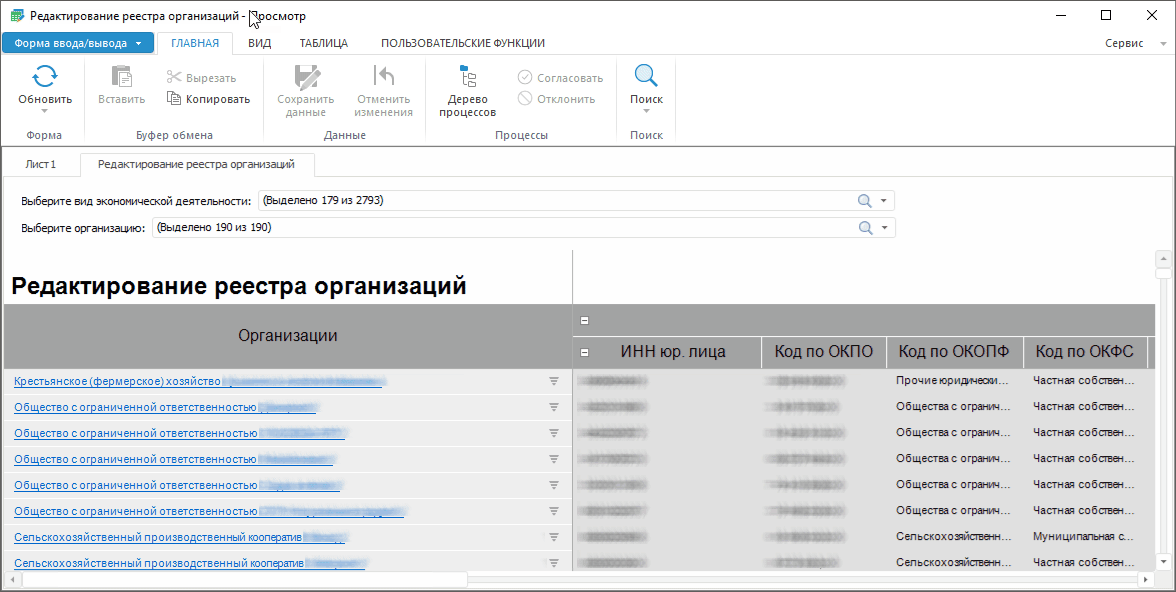
Task: Collapse the top header group above ИНН
Action: tap(585, 321)
